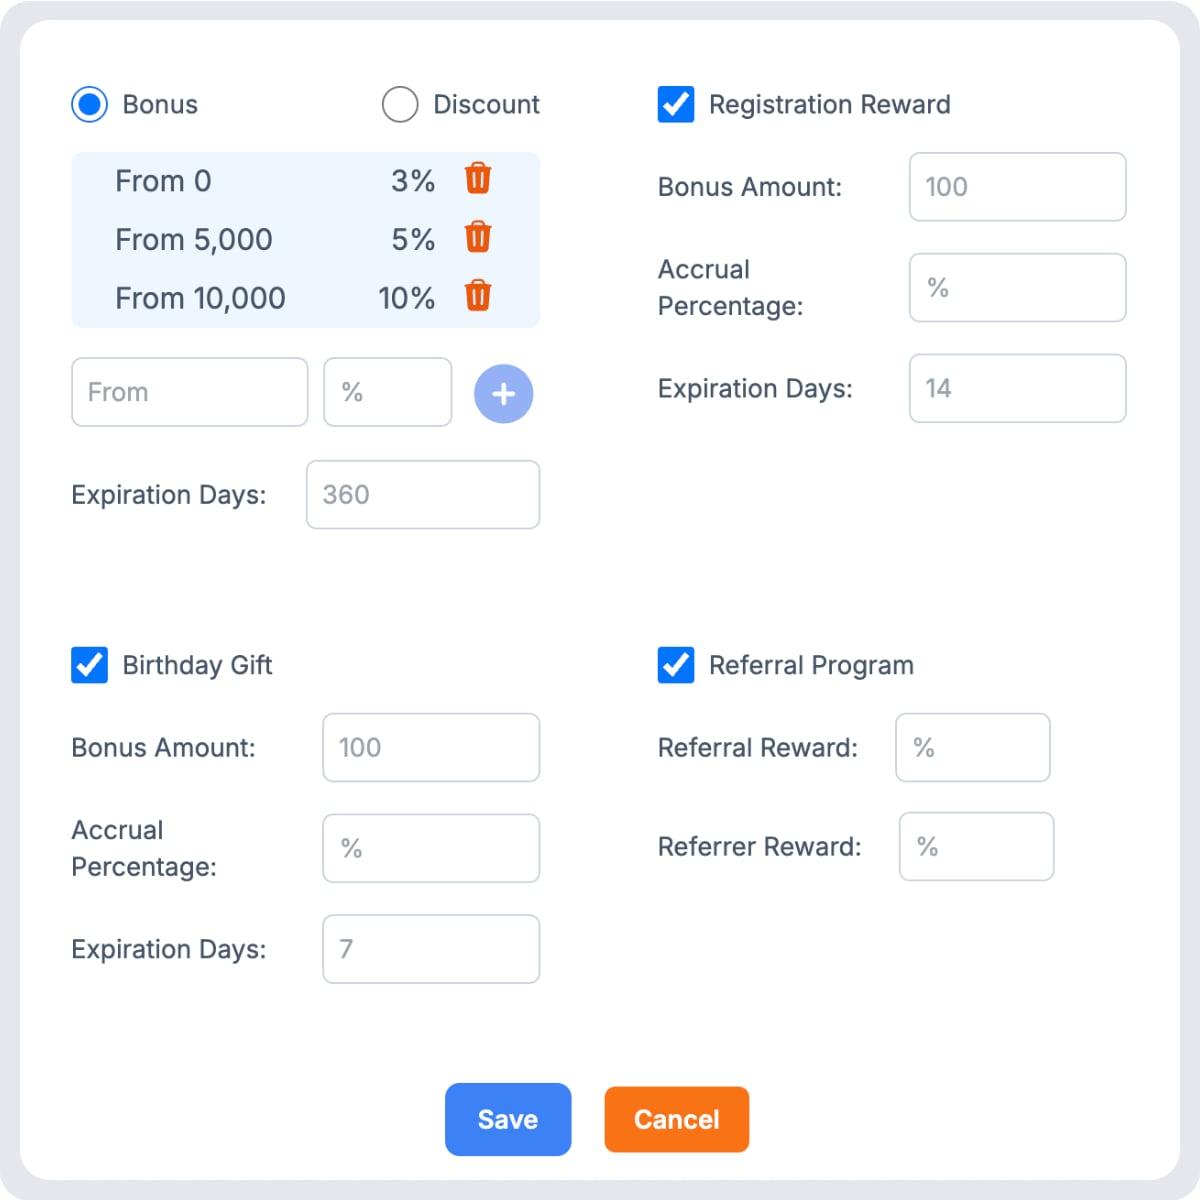Click the Referral Reward percentage field

(971, 747)
